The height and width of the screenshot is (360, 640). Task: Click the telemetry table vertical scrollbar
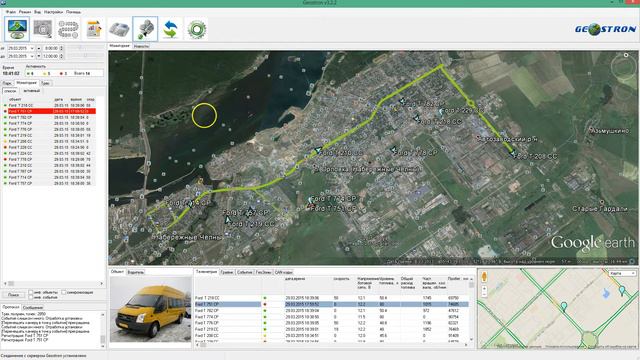coord(471,309)
